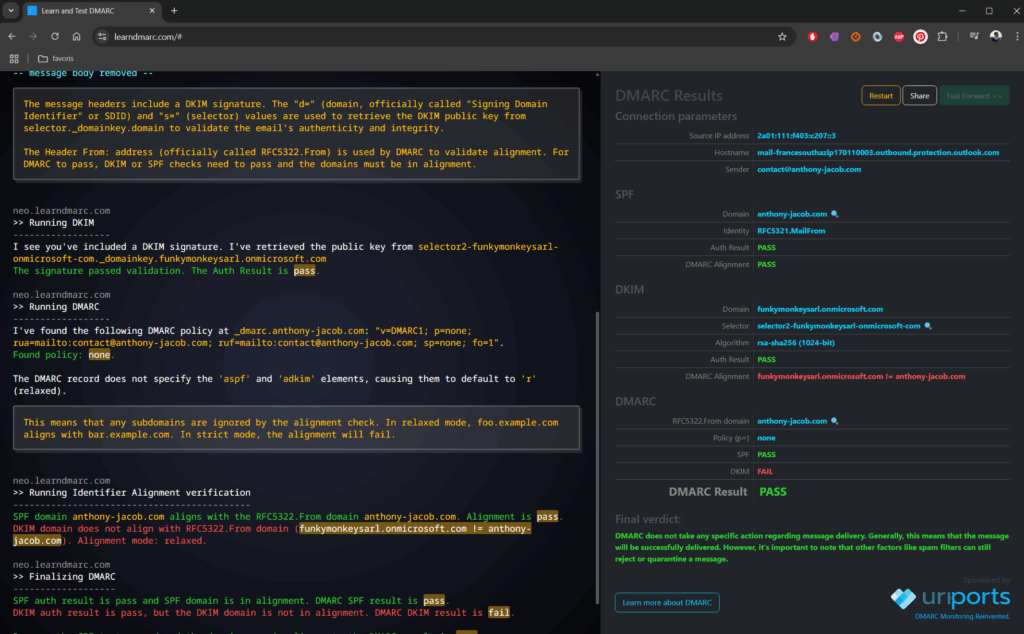Click DMARC RFC5322.From domain anthony-jacob.com
Screen dimensions: 1024x634
point(792,421)
